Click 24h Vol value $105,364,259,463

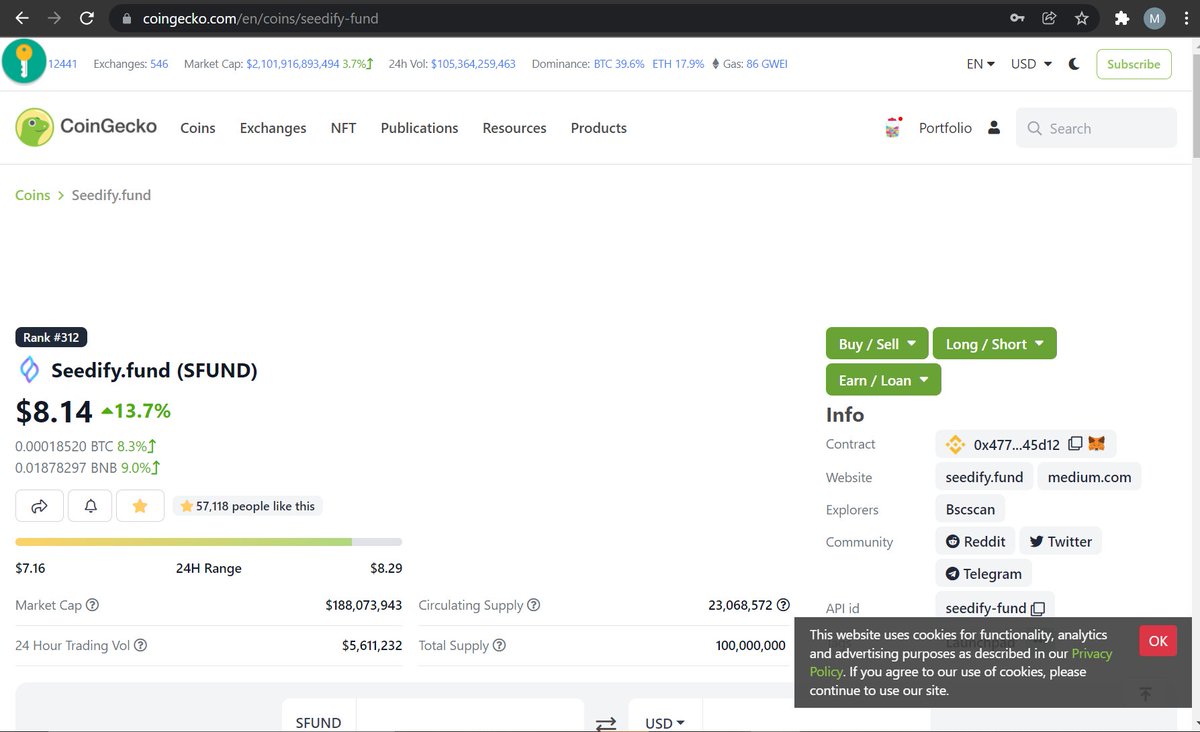coord(473,64)
